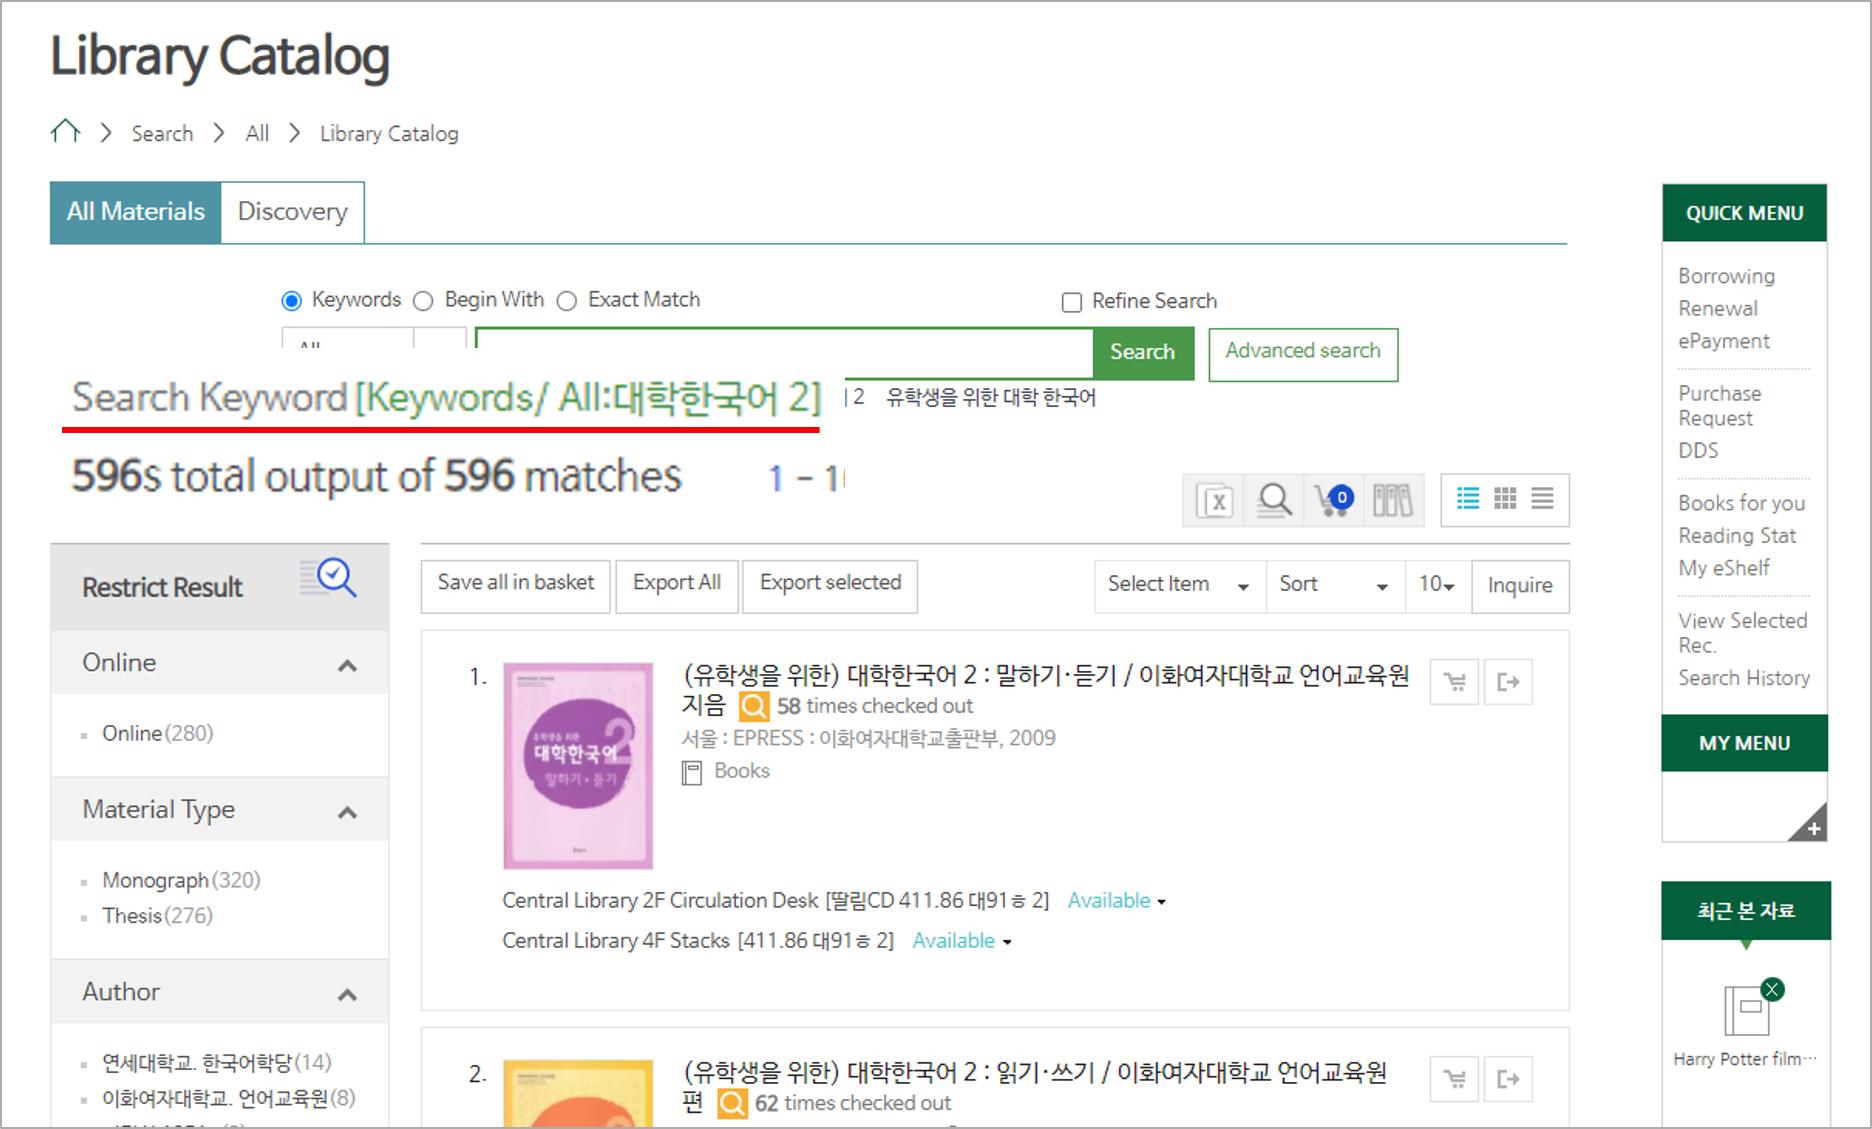Go to the home breadcrumb icon
Viewport: 1872px width, 1129px height.
[x=66, y=131]
